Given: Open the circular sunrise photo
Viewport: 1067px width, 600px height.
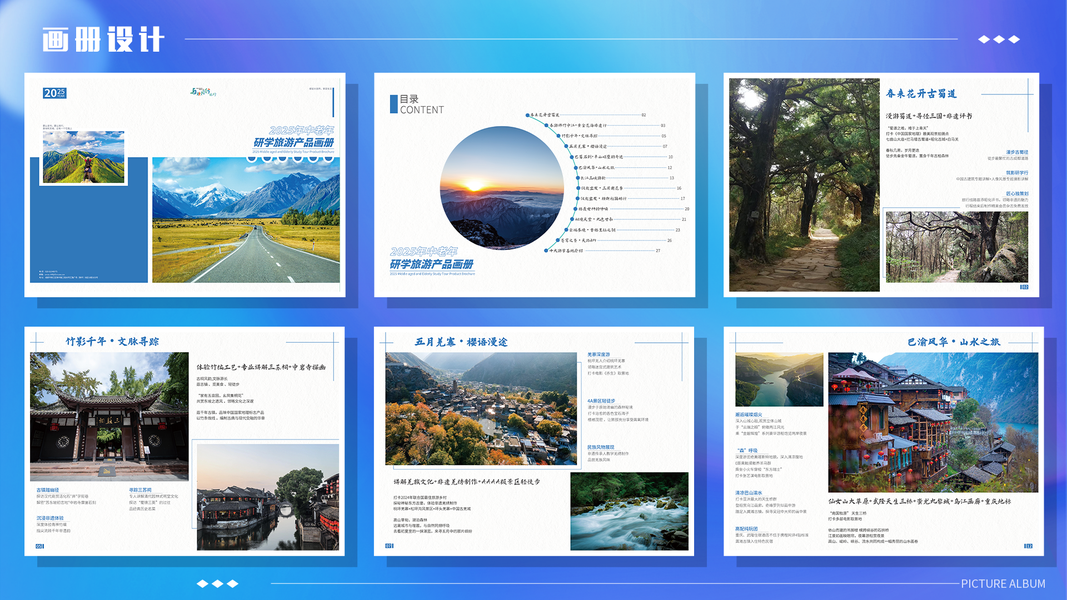Looking at the screenshot, I should pos(502,187).
